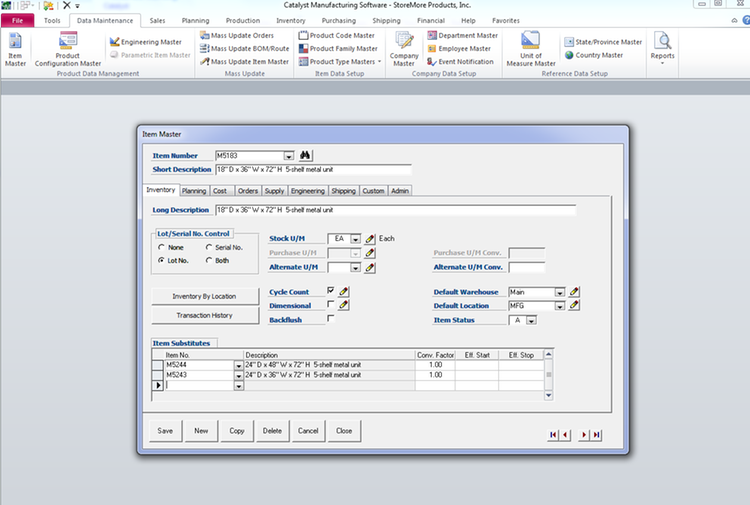Select the Both lot/serial option
The width and height of the screenshot is (750, 505).
209,260
